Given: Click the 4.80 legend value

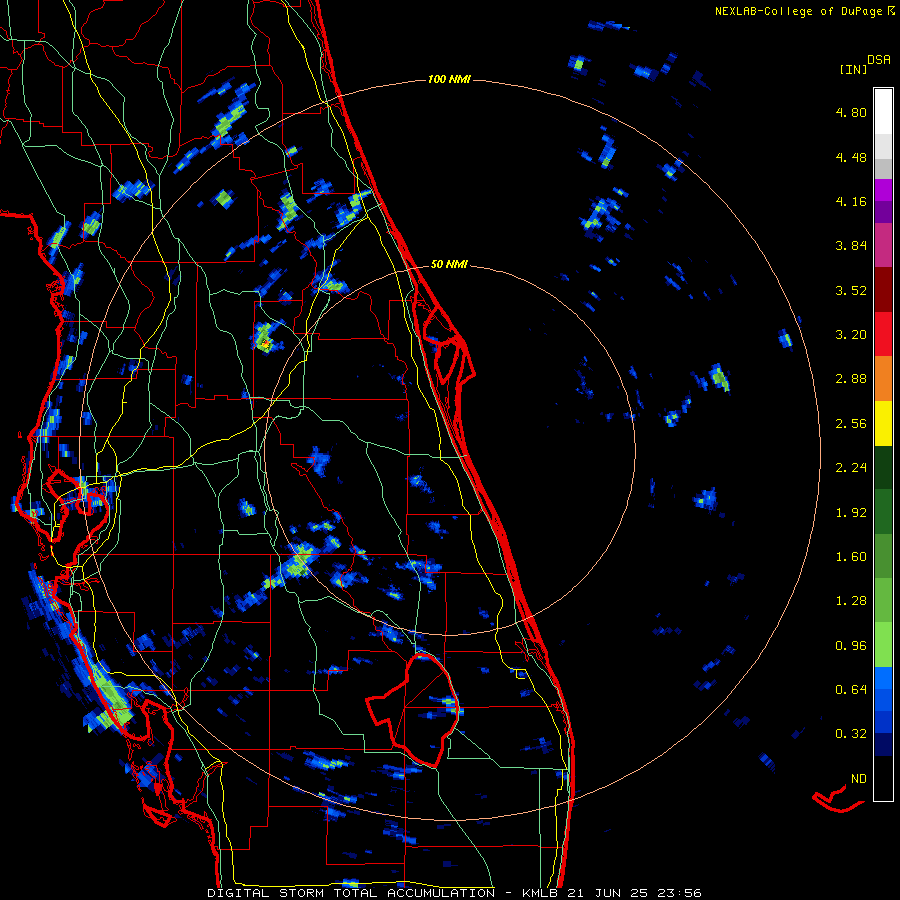Looking at the screenshot, I should [851, 112].
